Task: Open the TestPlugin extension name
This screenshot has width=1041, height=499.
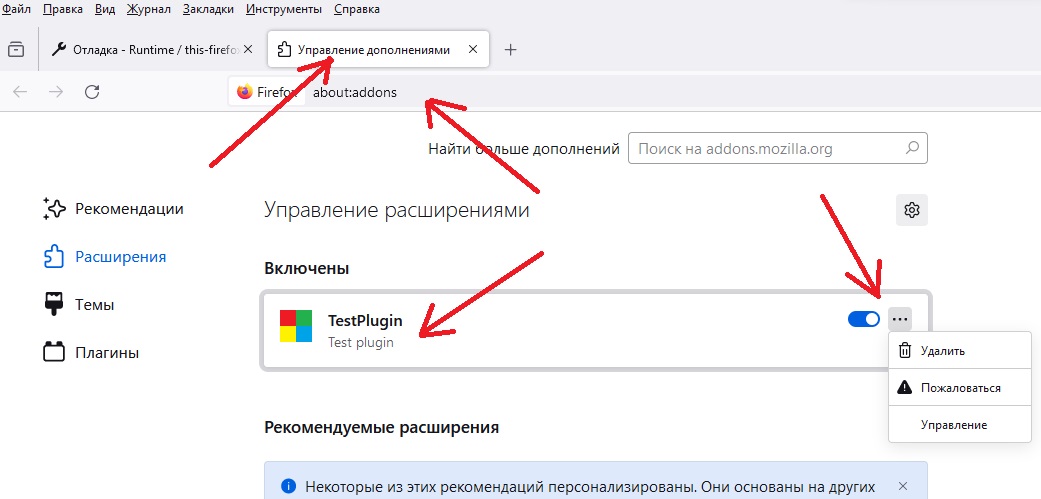Action: click(x=365, y=321)
